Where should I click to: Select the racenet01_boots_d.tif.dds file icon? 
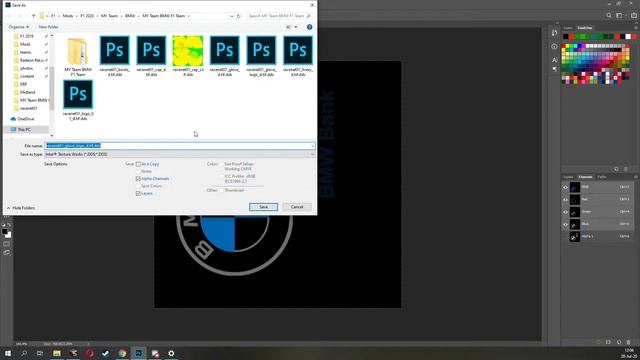point(115,51)
